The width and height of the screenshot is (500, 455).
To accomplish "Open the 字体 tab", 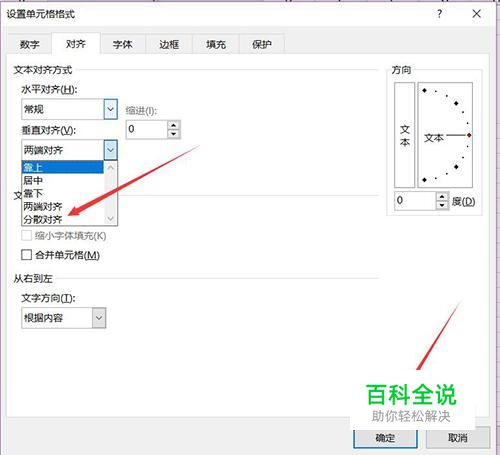I will (122, 44).
